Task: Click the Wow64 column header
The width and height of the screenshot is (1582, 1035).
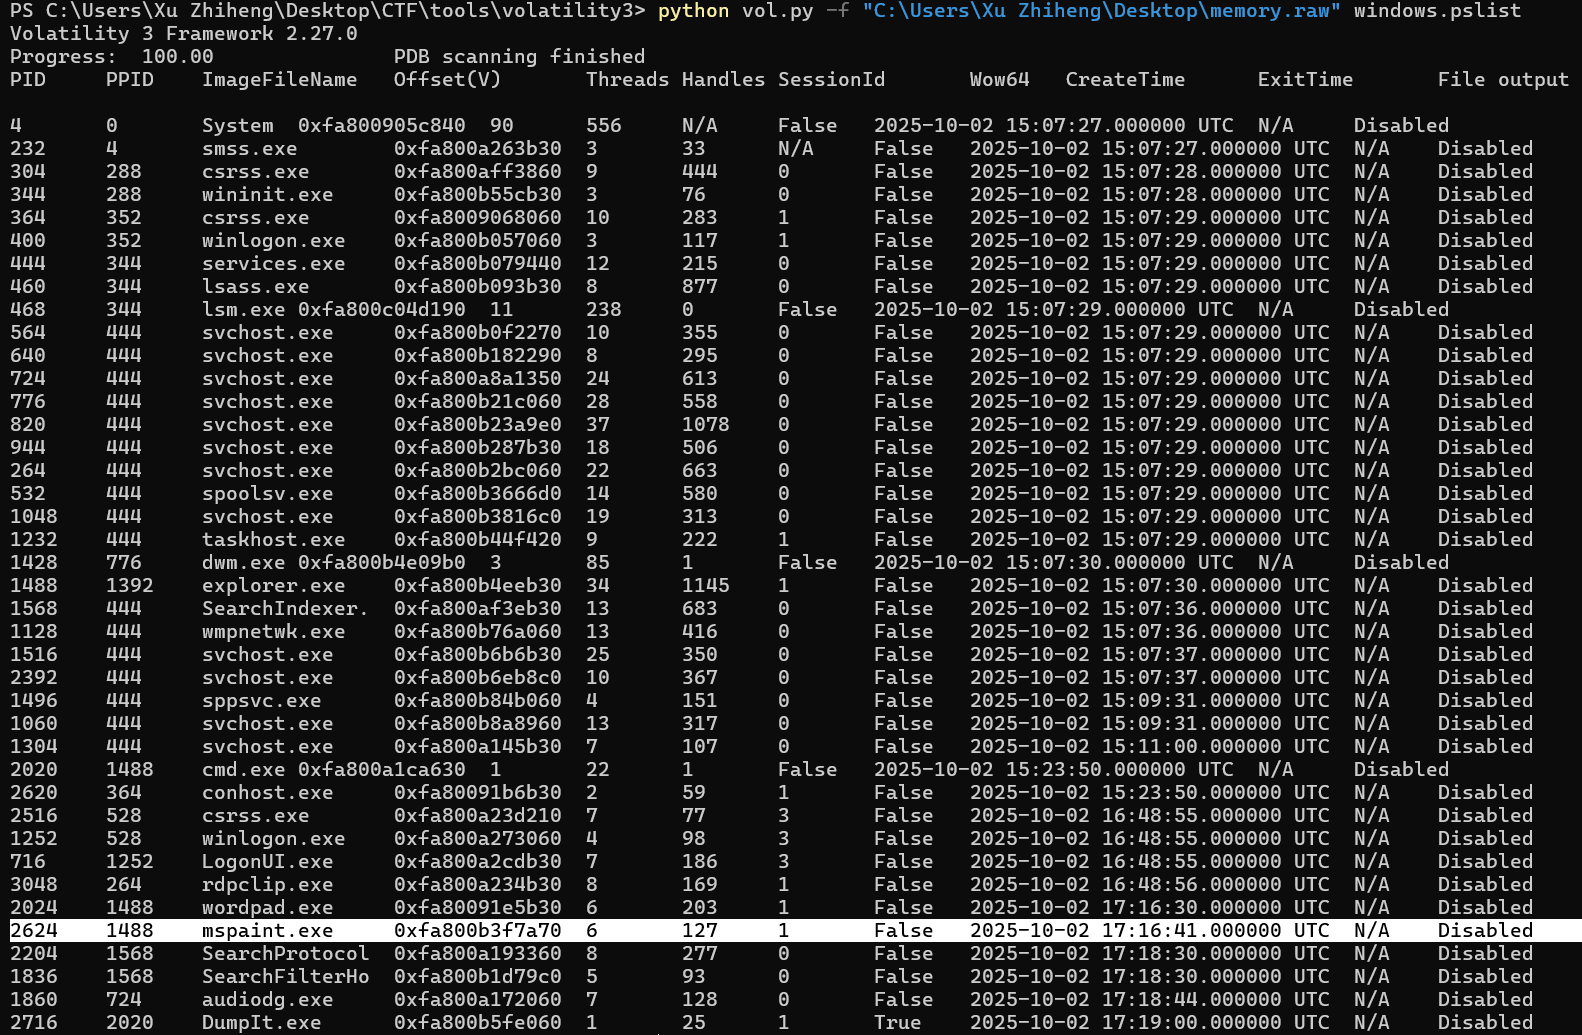Action: tap(999, 80)
